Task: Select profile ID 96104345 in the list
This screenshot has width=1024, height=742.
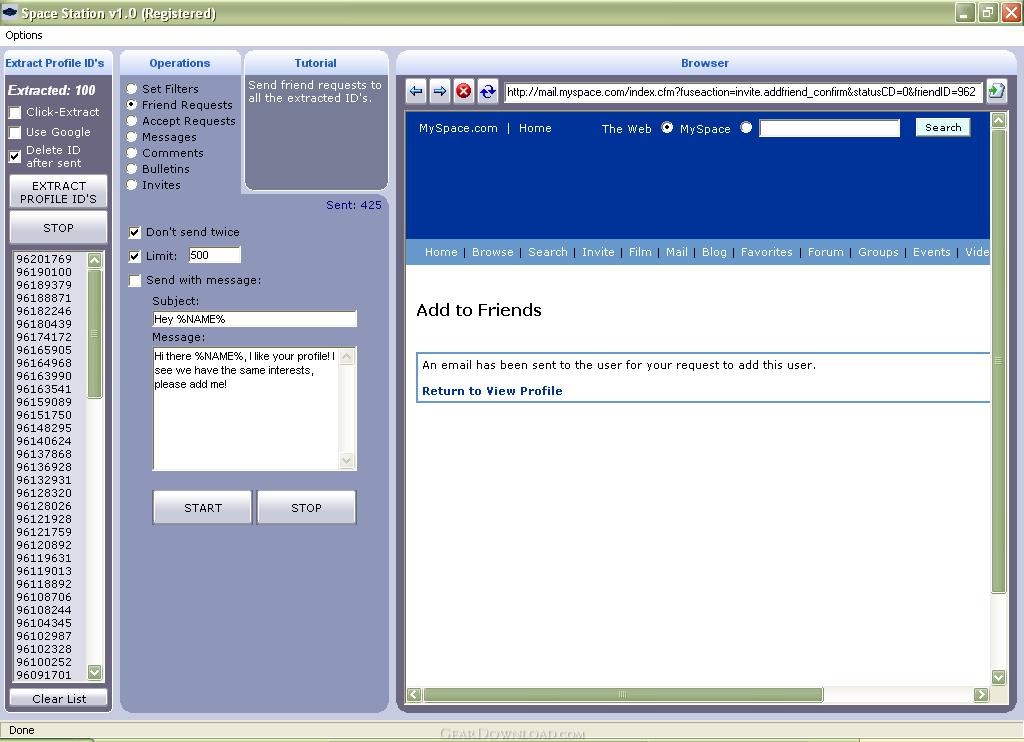Action: click(44, 623)
